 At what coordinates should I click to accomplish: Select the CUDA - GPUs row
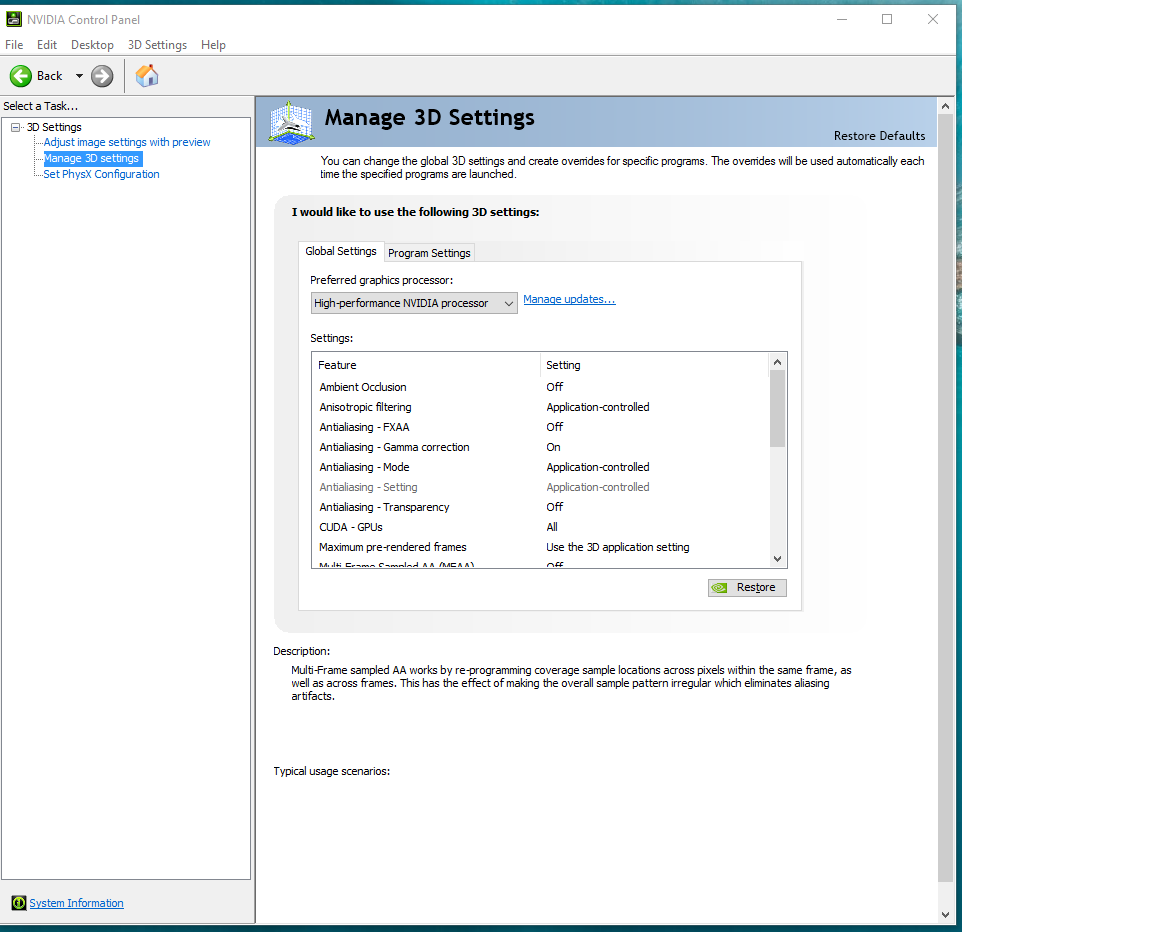click(541, 527)
